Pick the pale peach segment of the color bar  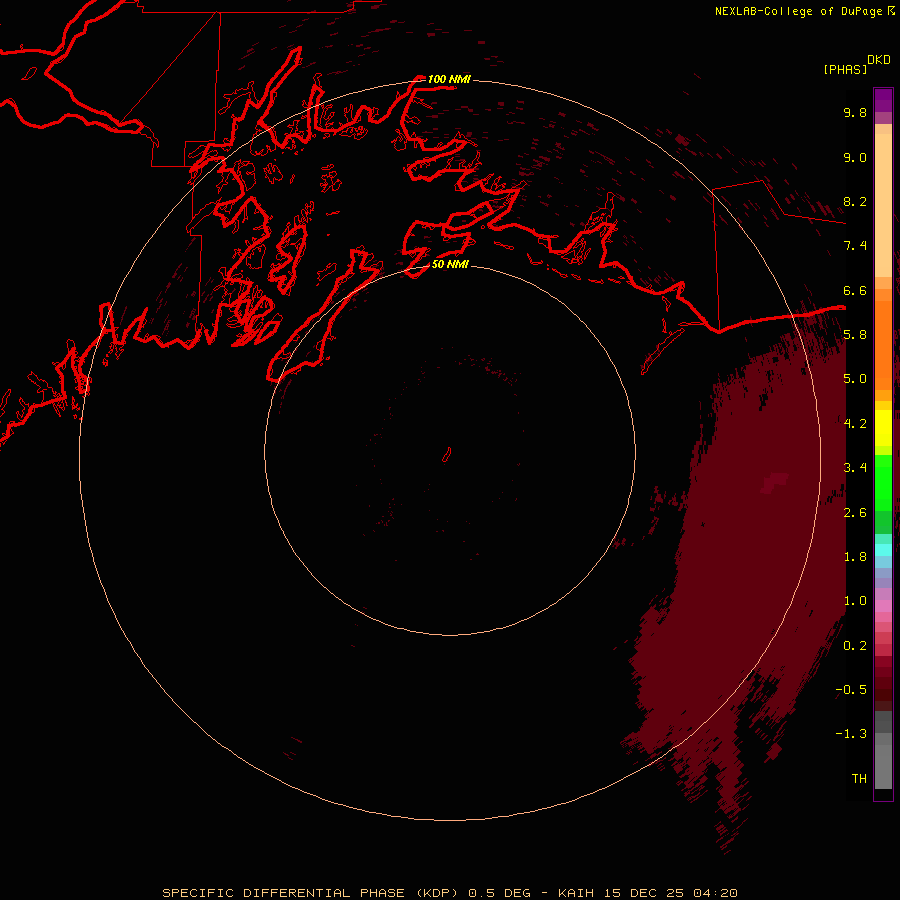pos(883,205)
